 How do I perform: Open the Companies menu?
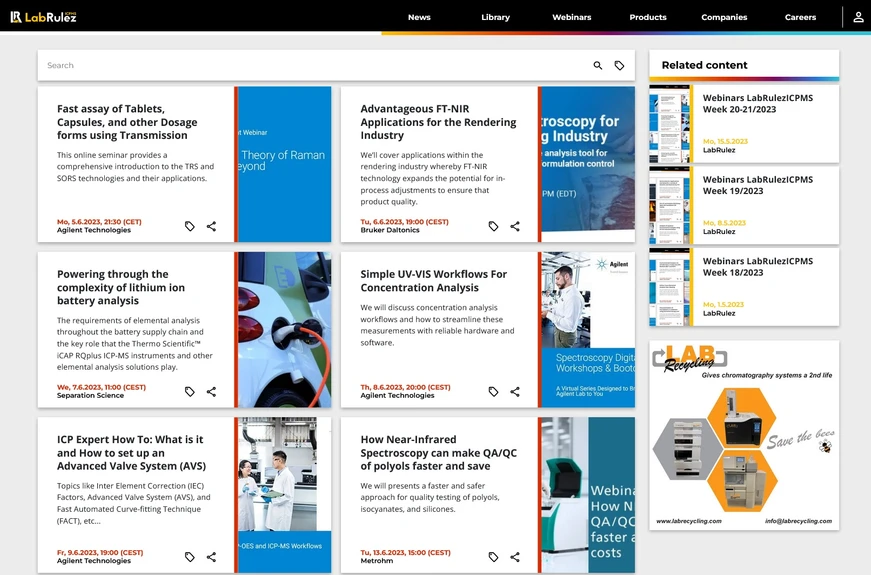[724, 17]
